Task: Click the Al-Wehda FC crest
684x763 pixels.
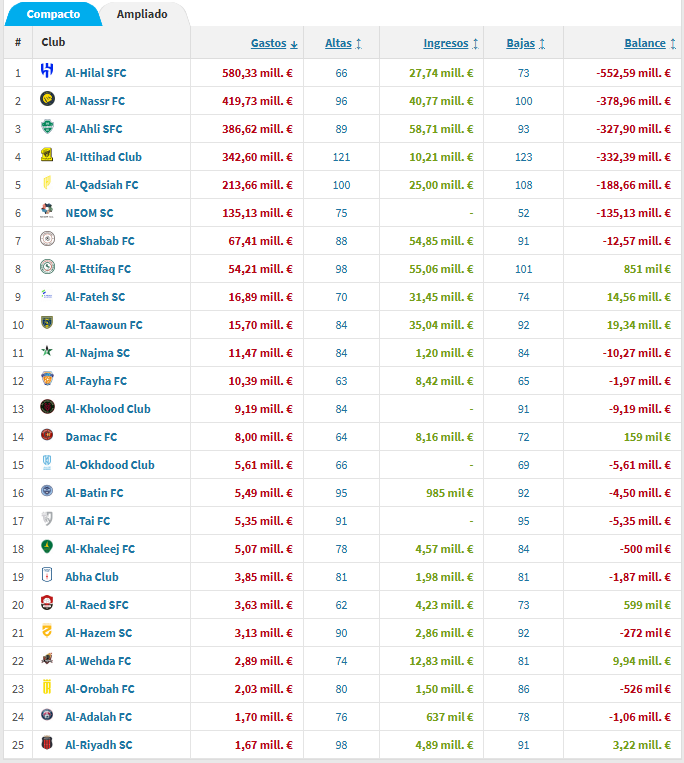Action: [x=47, y=659]
